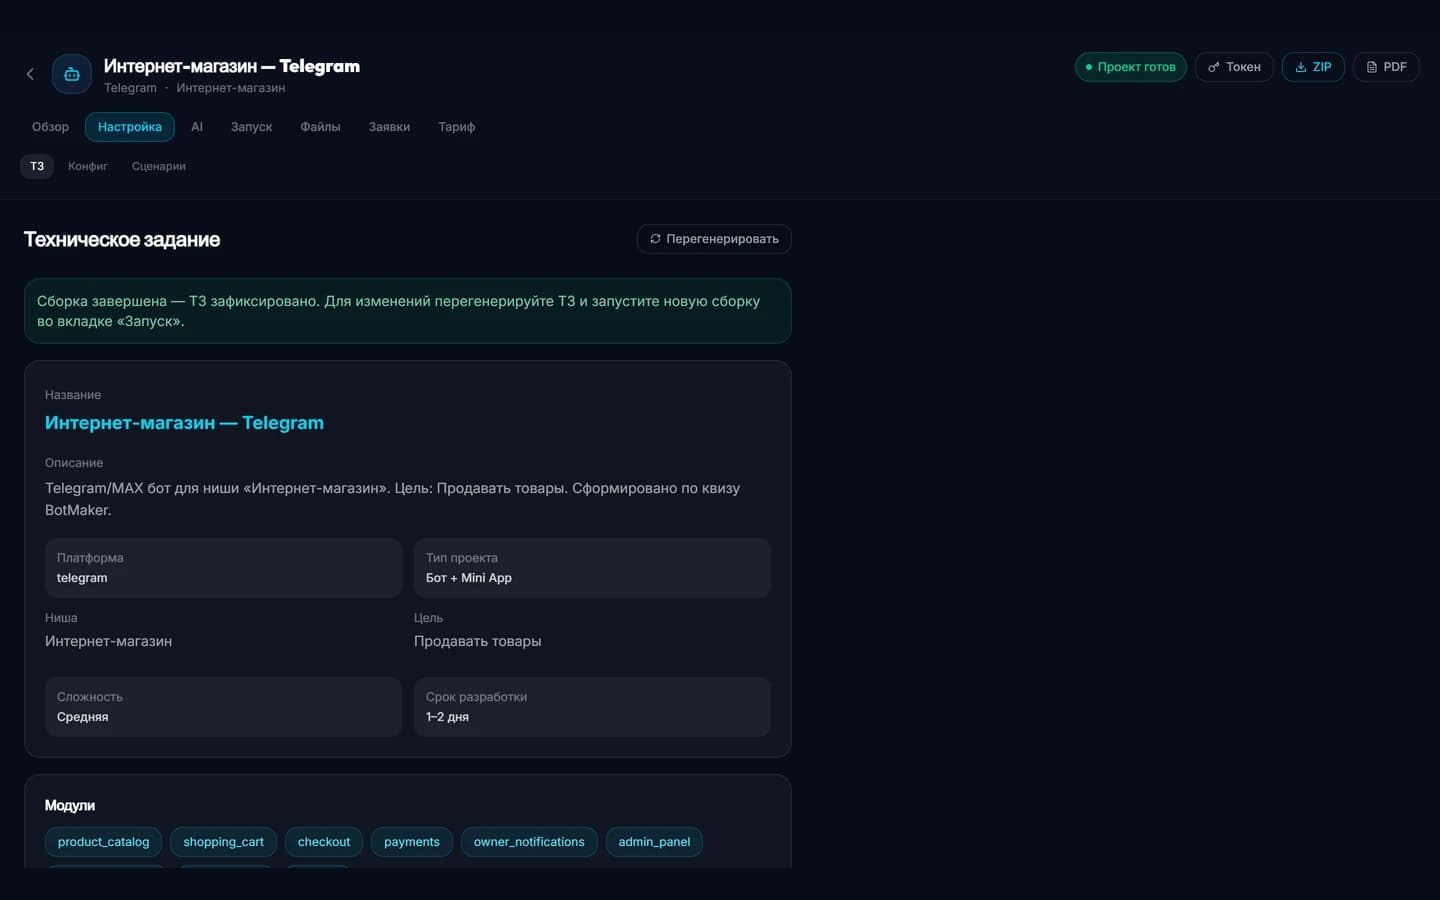1440x900 pixels.
Task: Click the Платформа telegram field
Action: click(x=223, y=568)
